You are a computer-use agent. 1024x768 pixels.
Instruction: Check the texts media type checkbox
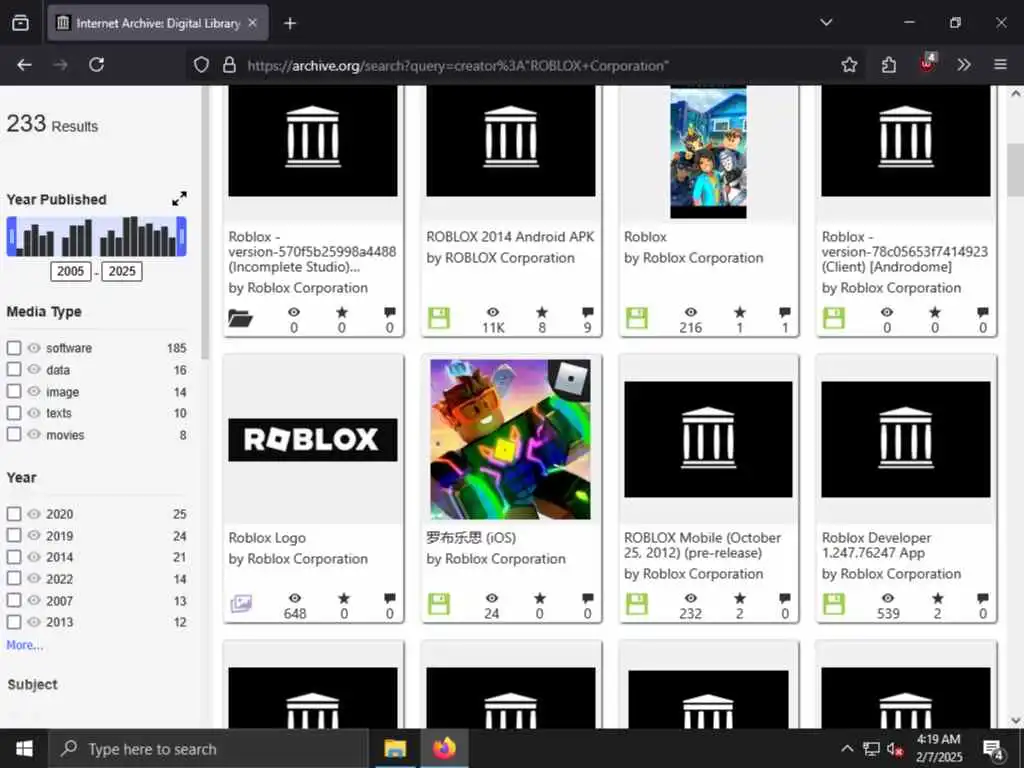(x=14, y=413)
